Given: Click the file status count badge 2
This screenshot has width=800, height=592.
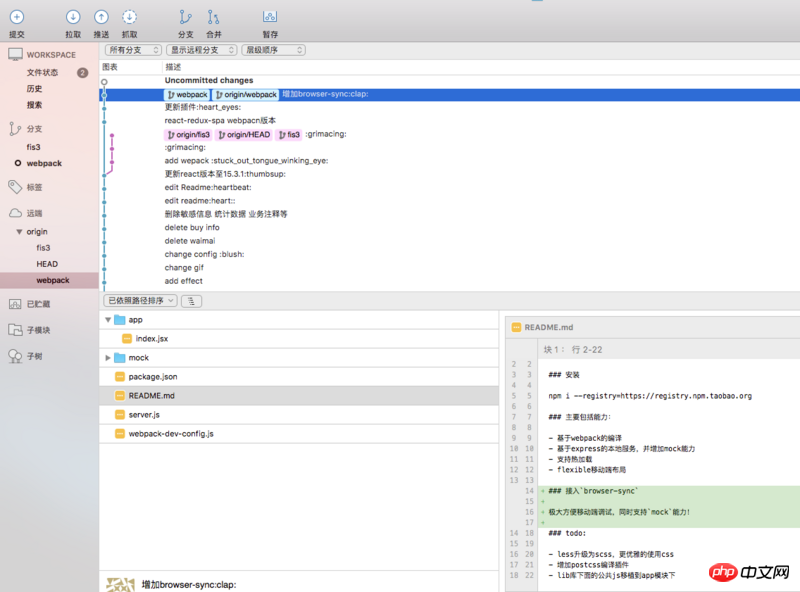Looking at the screenshot, I should pos(82,72).
